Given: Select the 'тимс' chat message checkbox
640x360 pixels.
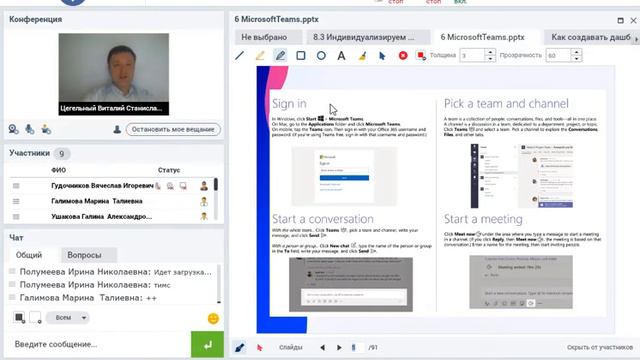Looking at the screenshot, I should coord(12,284).
